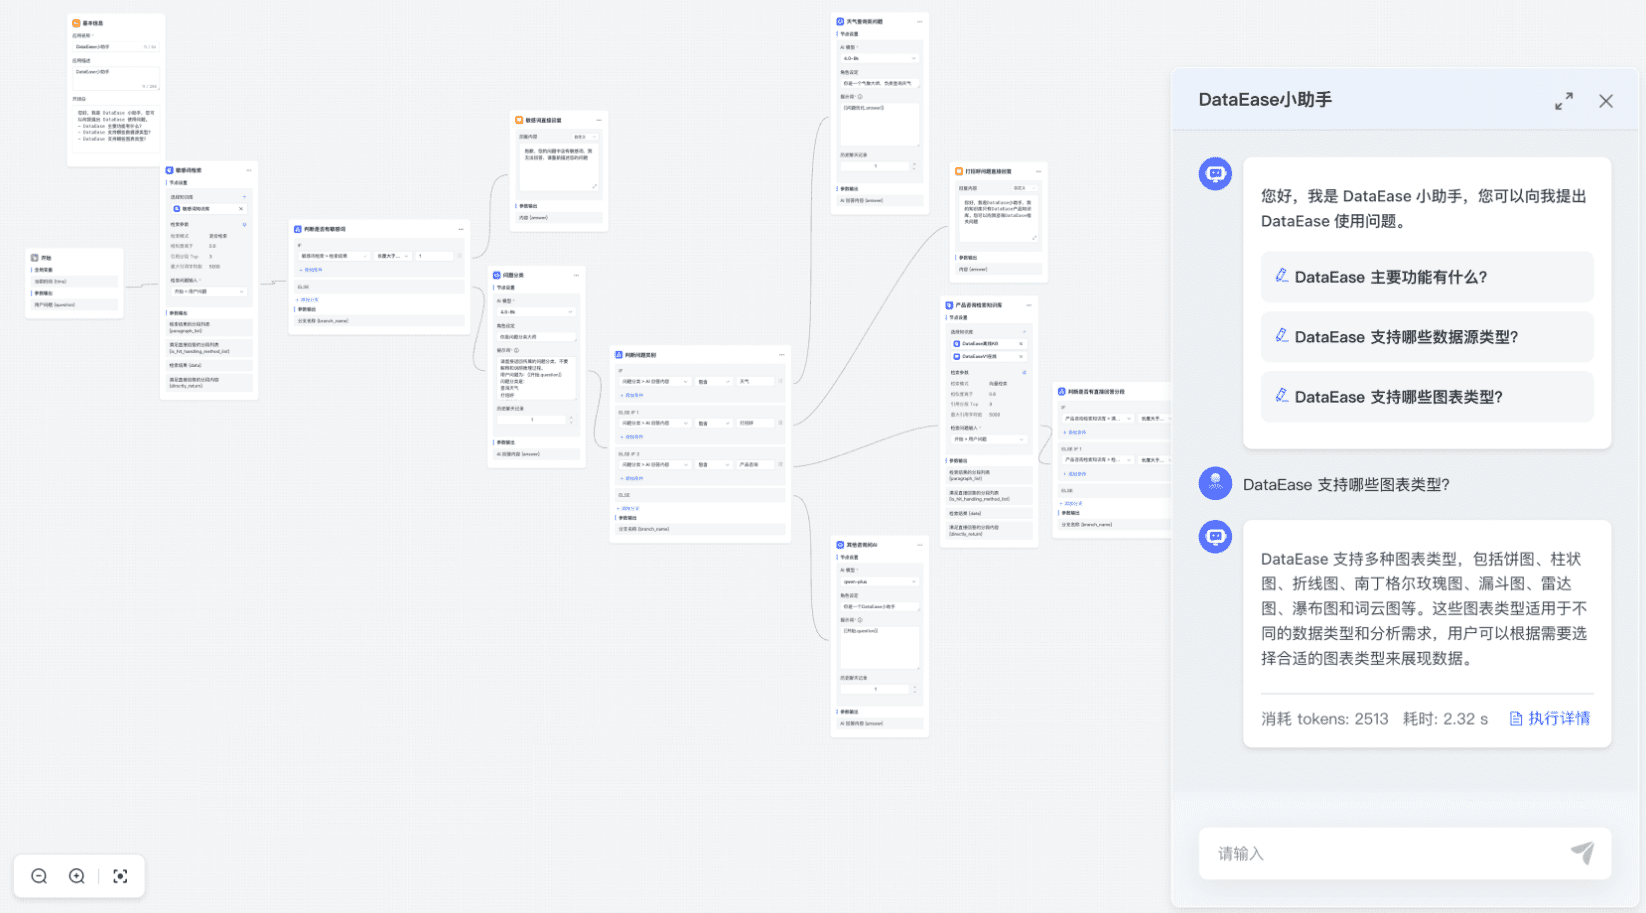The image size is (1646, 913).
Task: Click the 敏感词检索 node icon
Action: [x=169, y=171]
